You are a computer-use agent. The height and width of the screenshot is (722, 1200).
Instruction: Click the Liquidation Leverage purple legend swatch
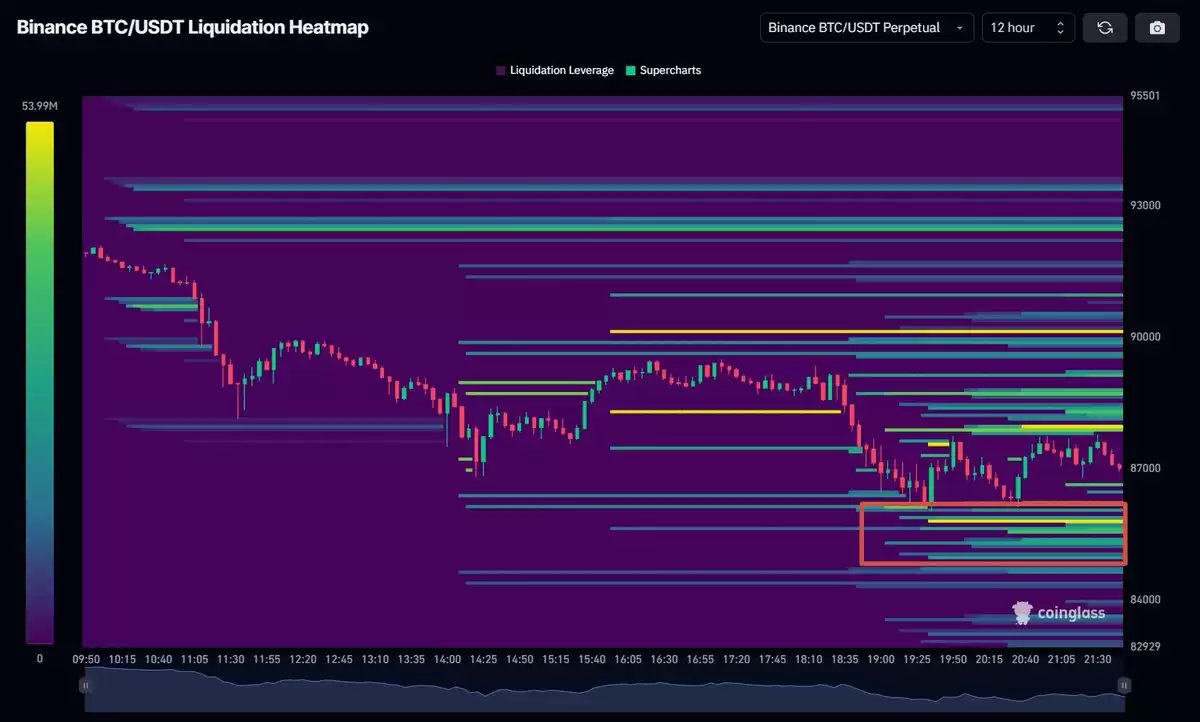pos(501,71)
